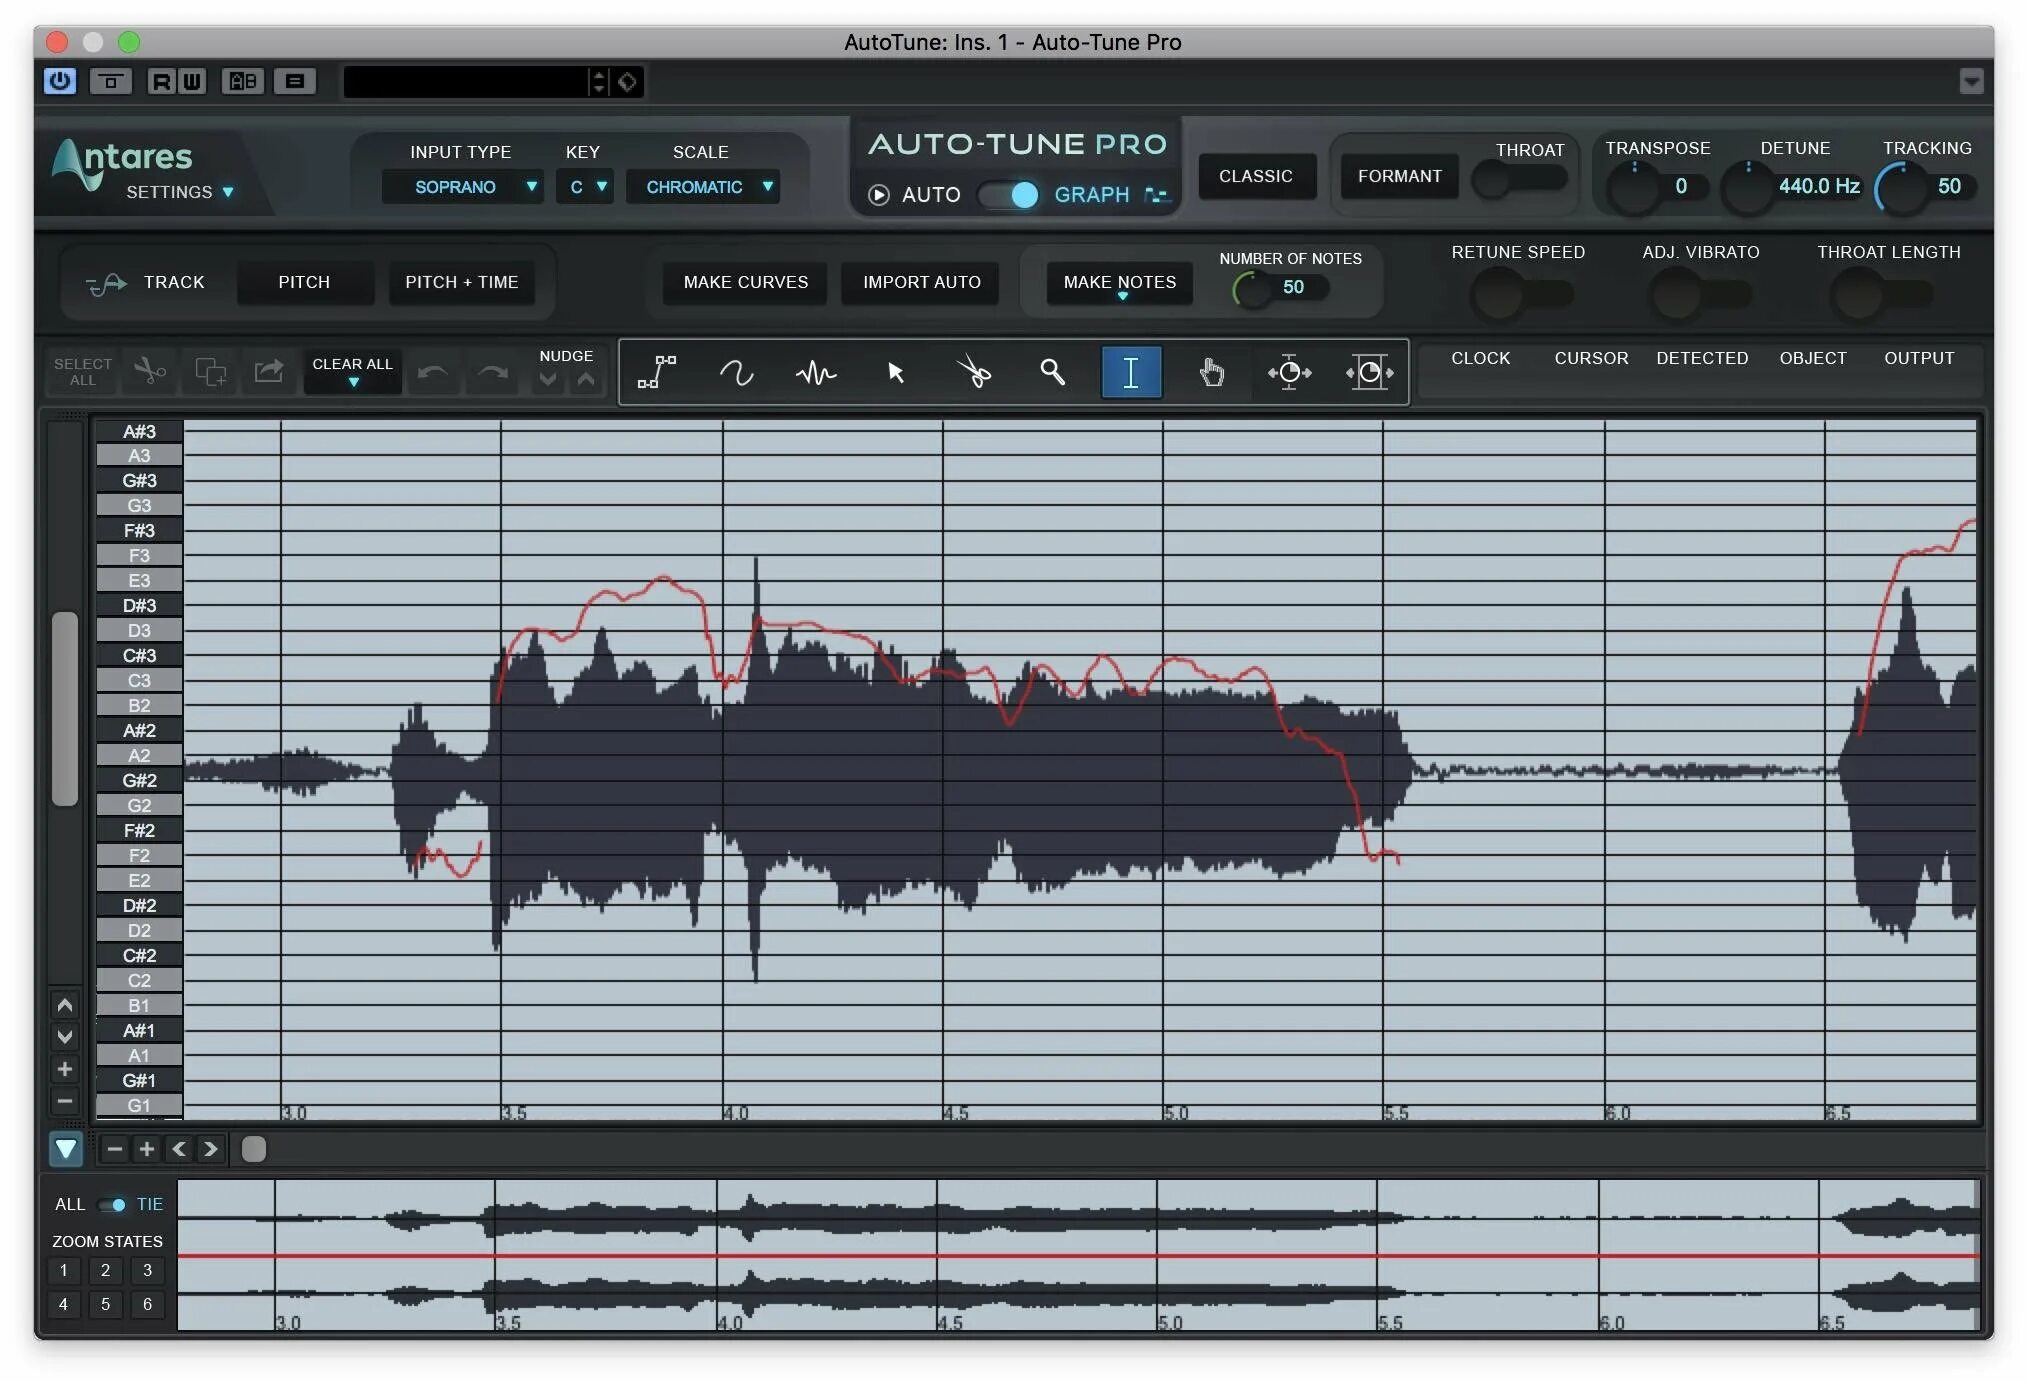Image resolution: width=2028 pixels, height=1382 pixels.
Task: Click the Write automation W button
Action: pos(192,81)
